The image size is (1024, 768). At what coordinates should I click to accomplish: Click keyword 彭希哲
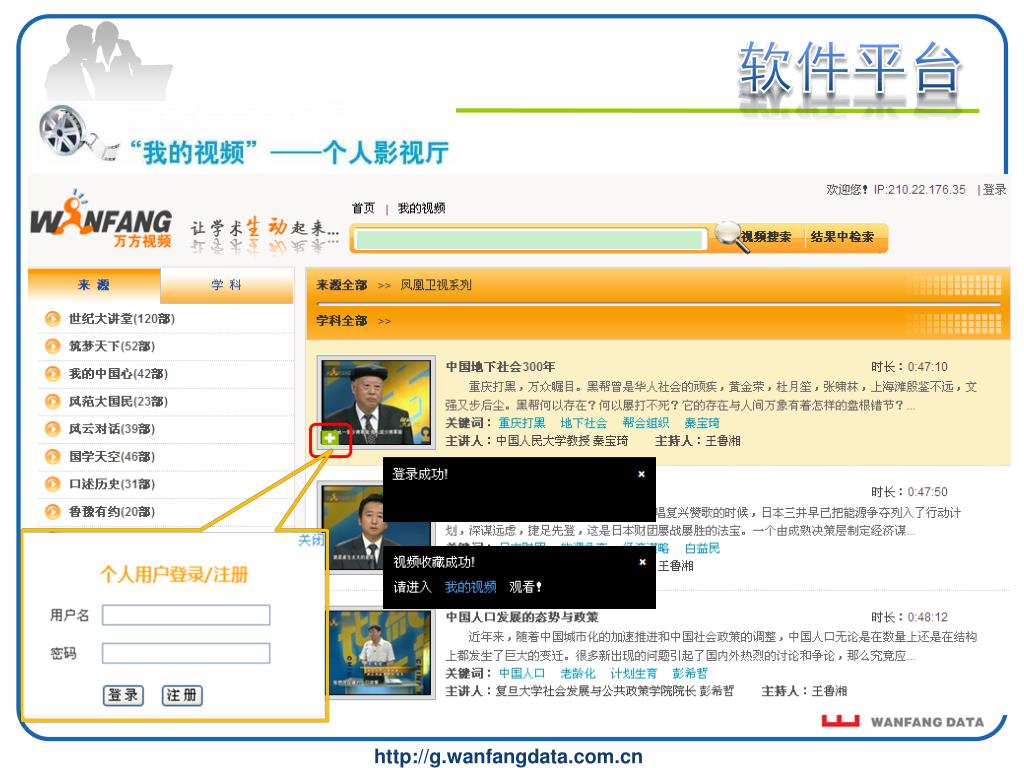coord(690,673)
